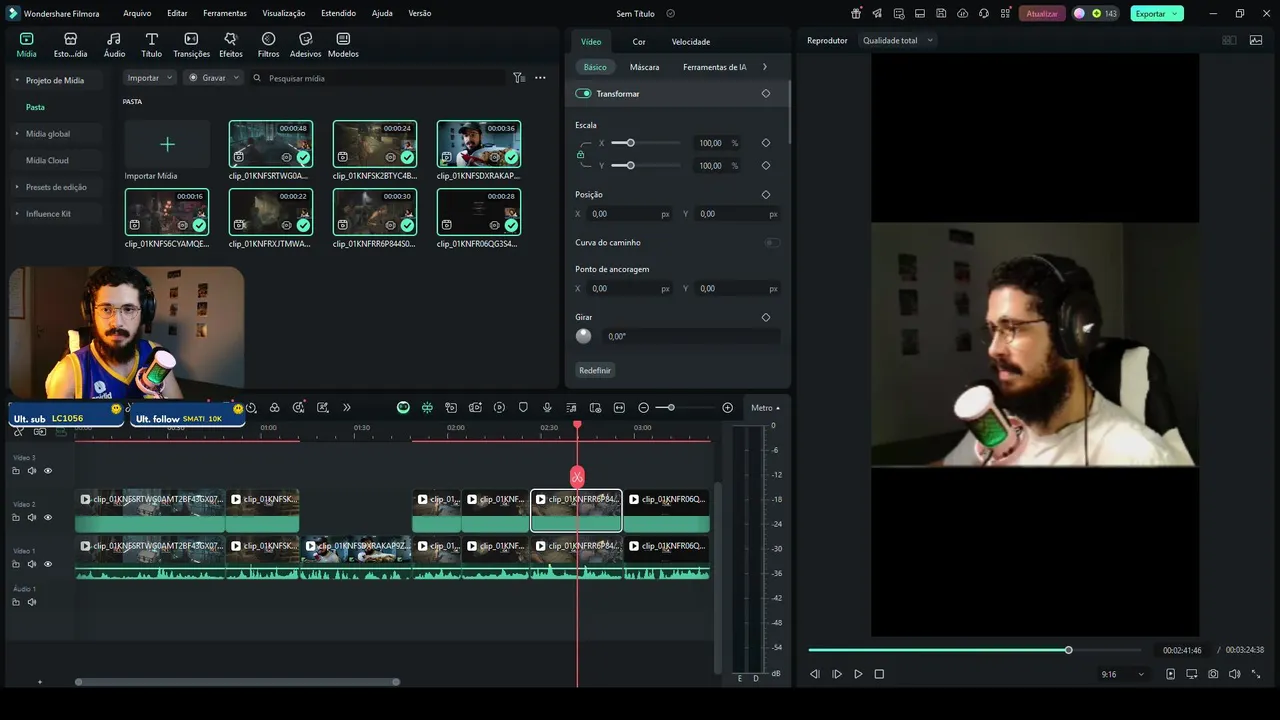
Task: Click the timeline zoom in plus icon
Action: [x=727, y=408]
